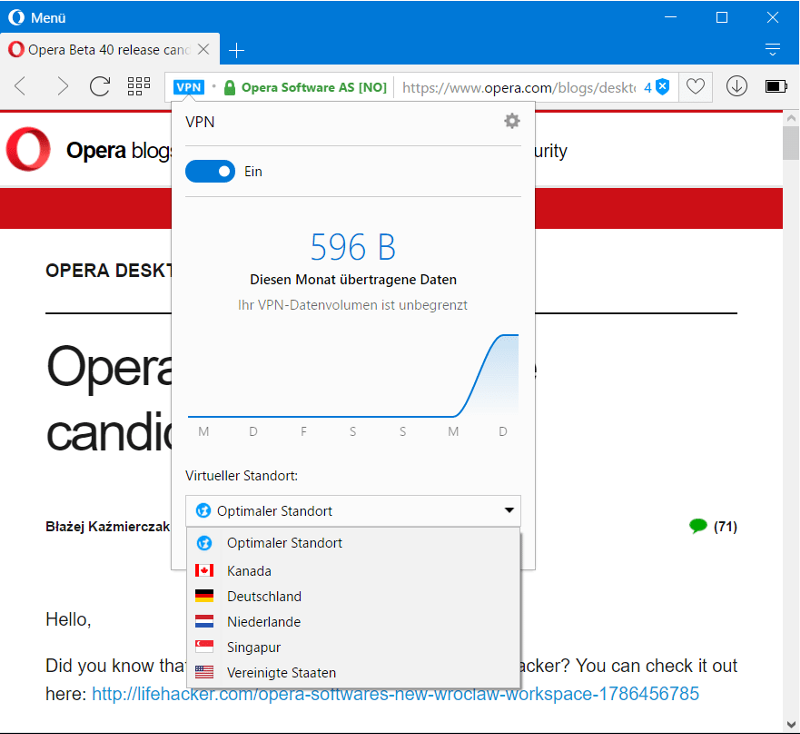The image size is (800, 734).
Task: Go back to previous page
Action: pyautogui.click(x=20, y=87)
